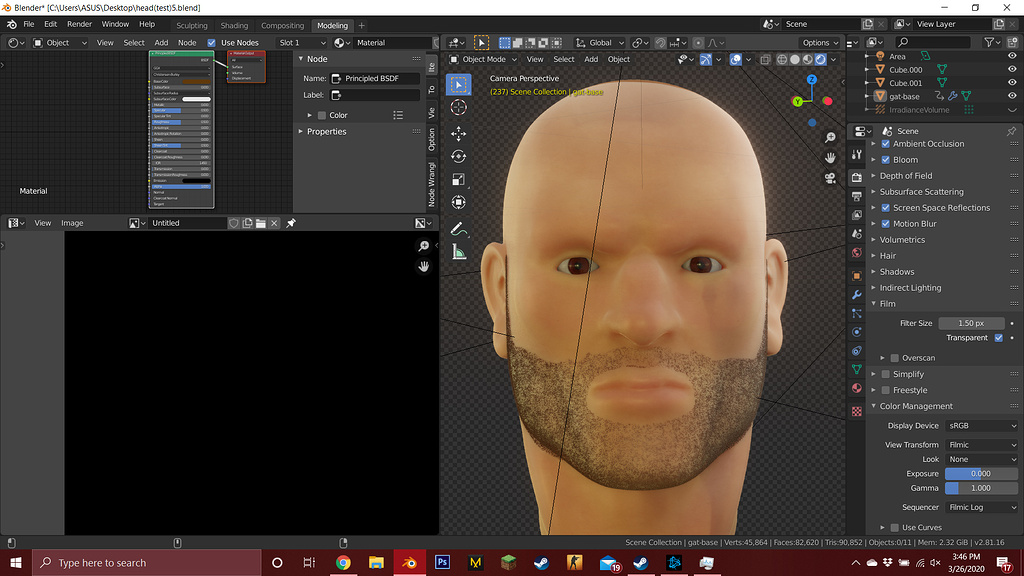Adjust the Exposure slider
Image resolution: width=1024 pixels, height=576 pixels.
pyautogui.click(x=981, y=473)
